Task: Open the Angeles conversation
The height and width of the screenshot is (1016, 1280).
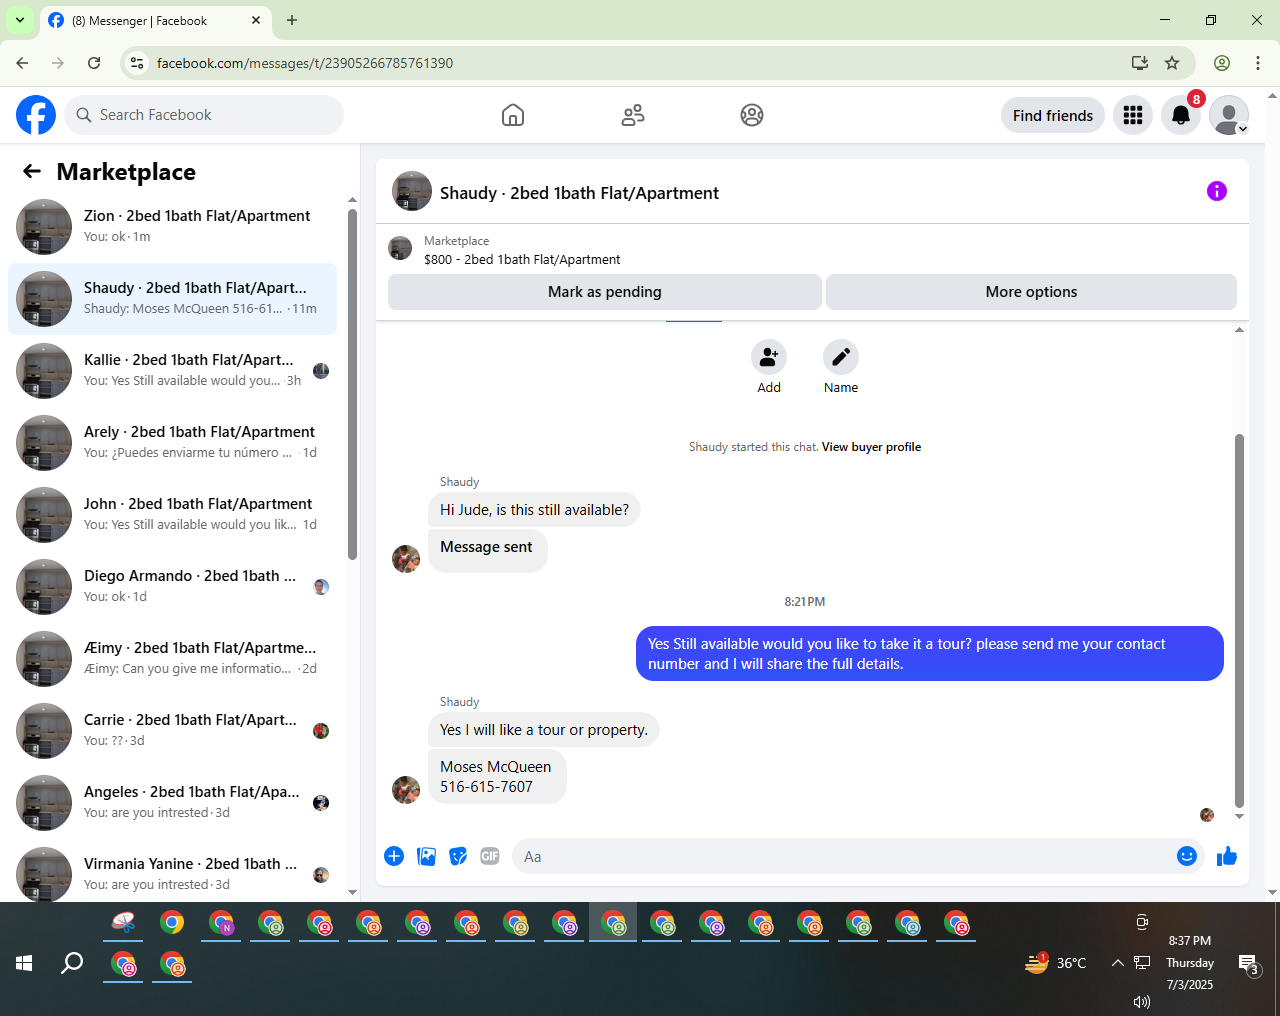Action: point(173,803)
